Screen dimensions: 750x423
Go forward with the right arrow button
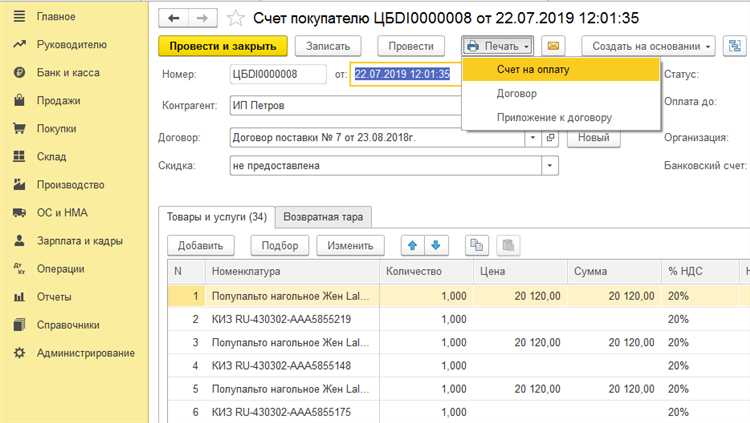(x=203, y=18)
